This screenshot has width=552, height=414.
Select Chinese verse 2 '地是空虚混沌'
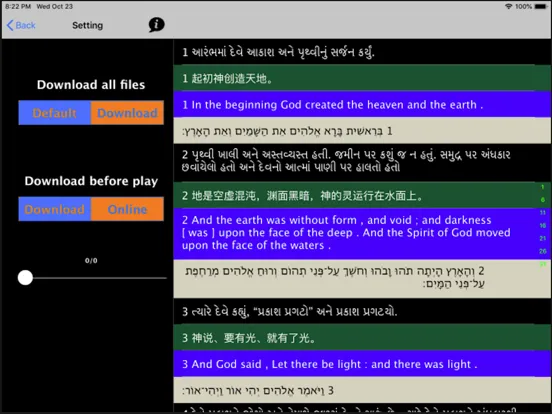[362, 195]
